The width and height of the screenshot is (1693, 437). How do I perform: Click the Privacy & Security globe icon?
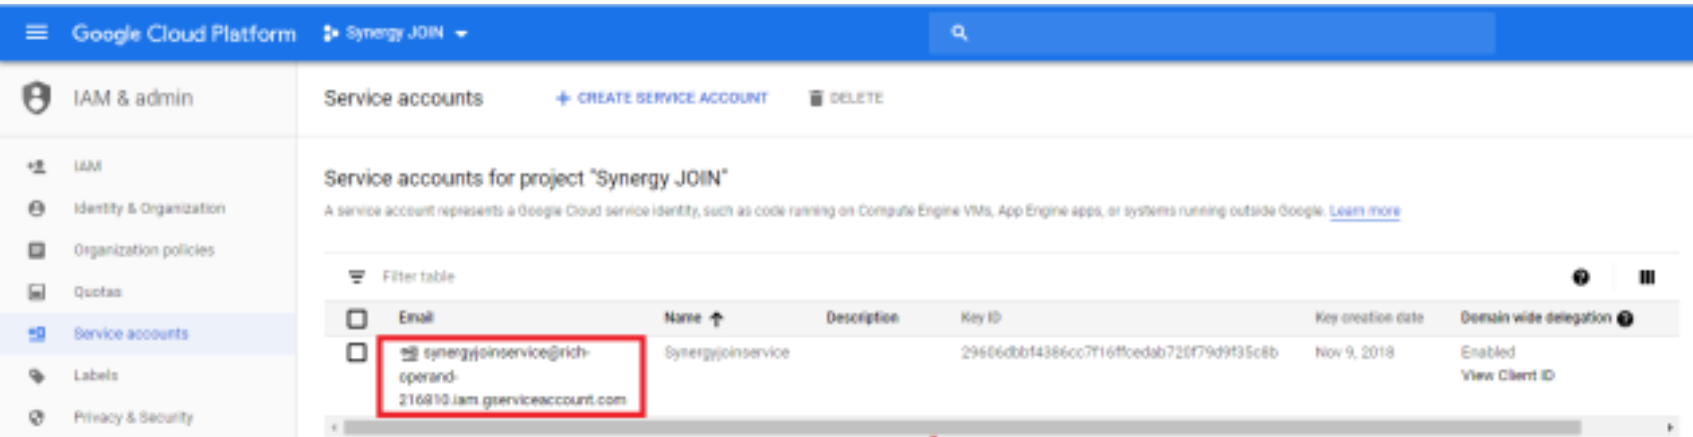click(37, 418)
